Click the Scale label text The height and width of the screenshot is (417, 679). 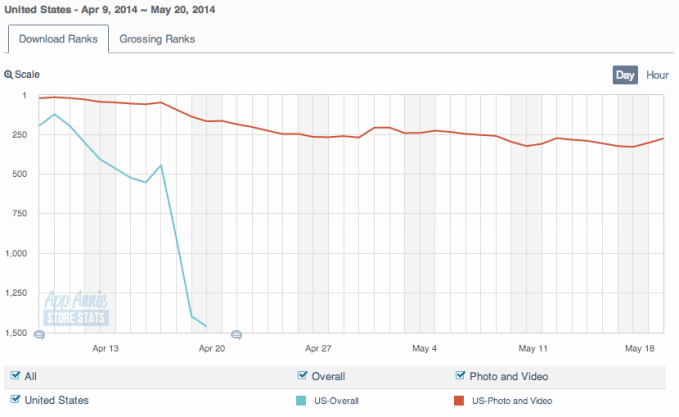coord(28,75)
